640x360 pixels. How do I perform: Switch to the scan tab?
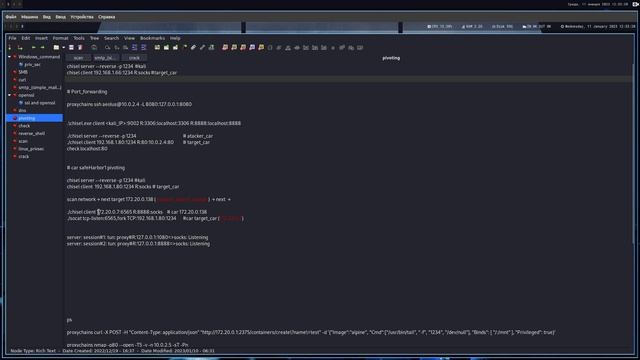78,58
